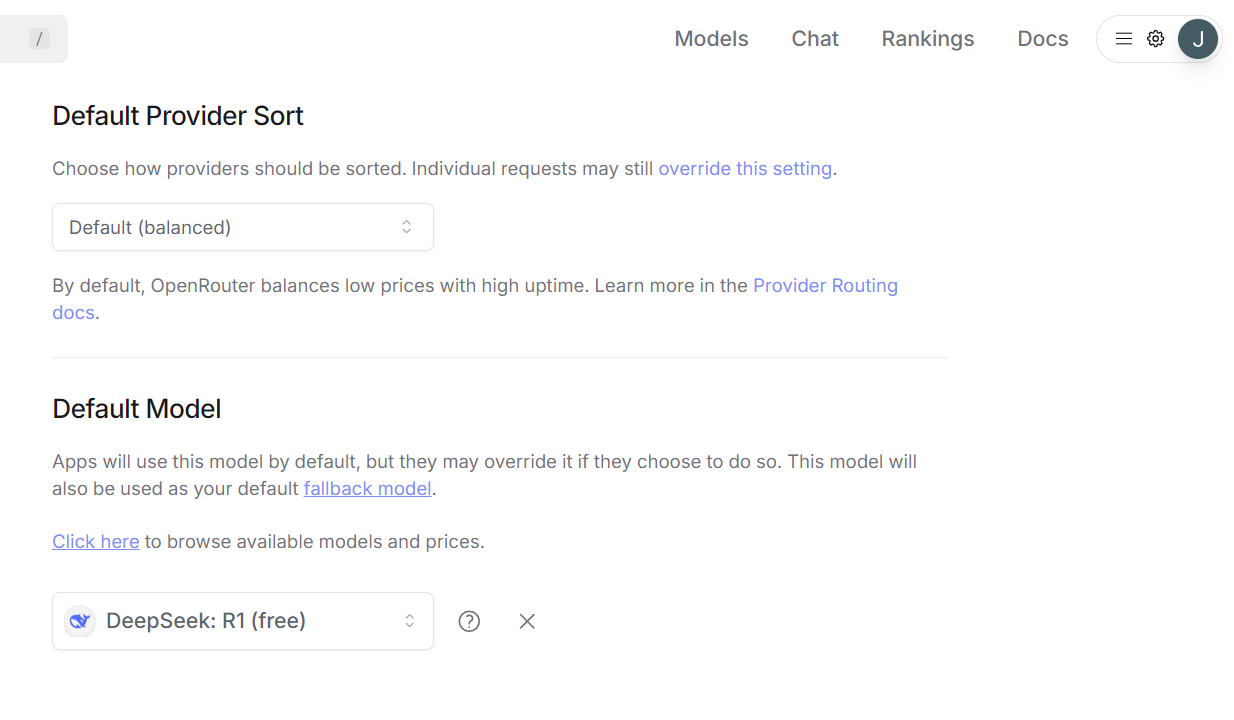Click the Default Model section heading
The image size is (1234, 720).
click(x=137, y=409)
